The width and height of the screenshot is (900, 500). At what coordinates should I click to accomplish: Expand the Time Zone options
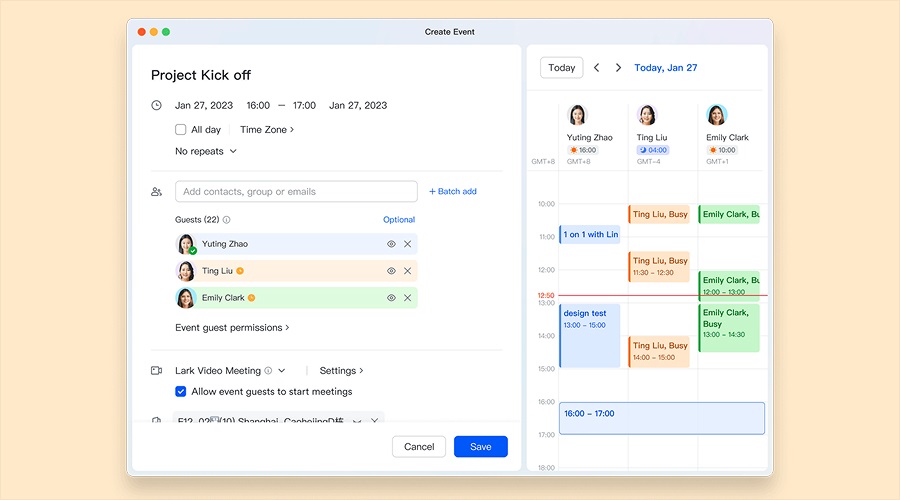(267, 130)
